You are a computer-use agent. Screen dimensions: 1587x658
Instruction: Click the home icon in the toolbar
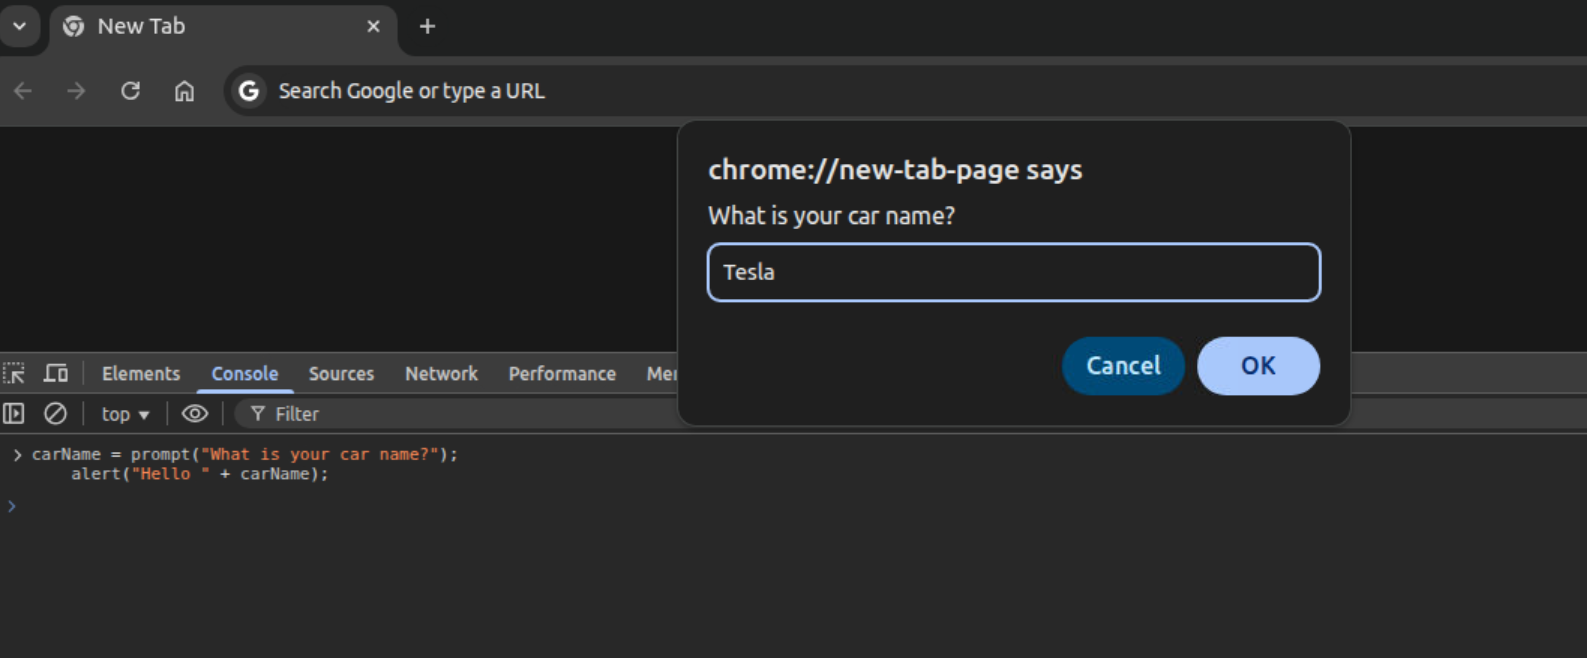[184, 91]
